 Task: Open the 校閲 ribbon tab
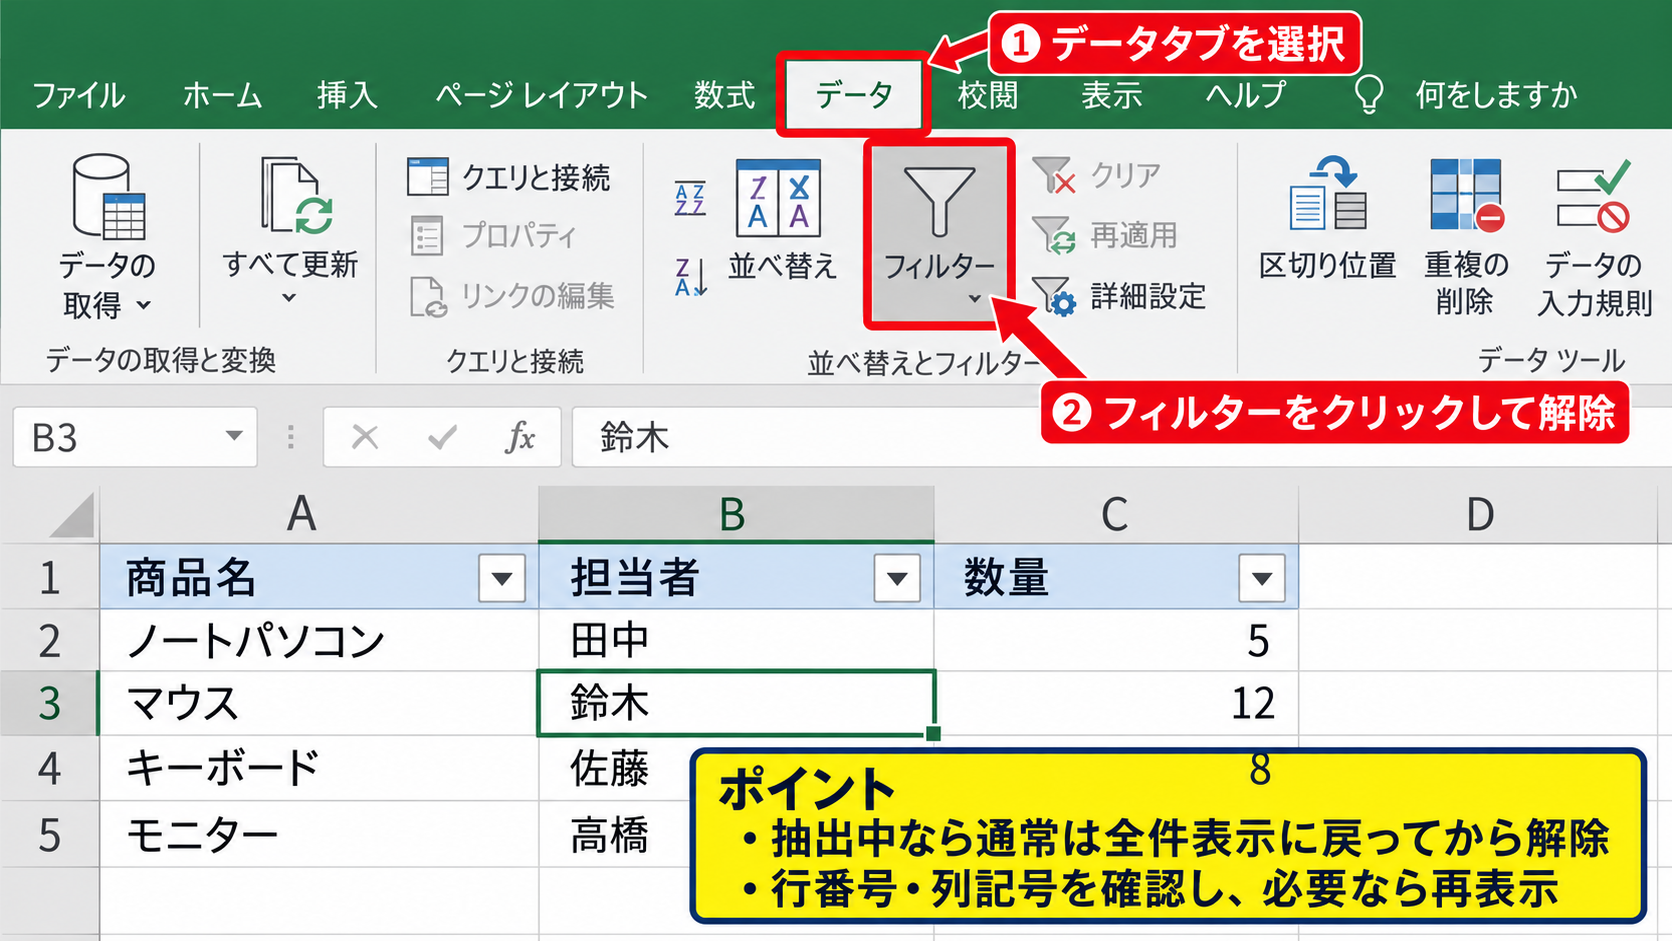[988, 95]
